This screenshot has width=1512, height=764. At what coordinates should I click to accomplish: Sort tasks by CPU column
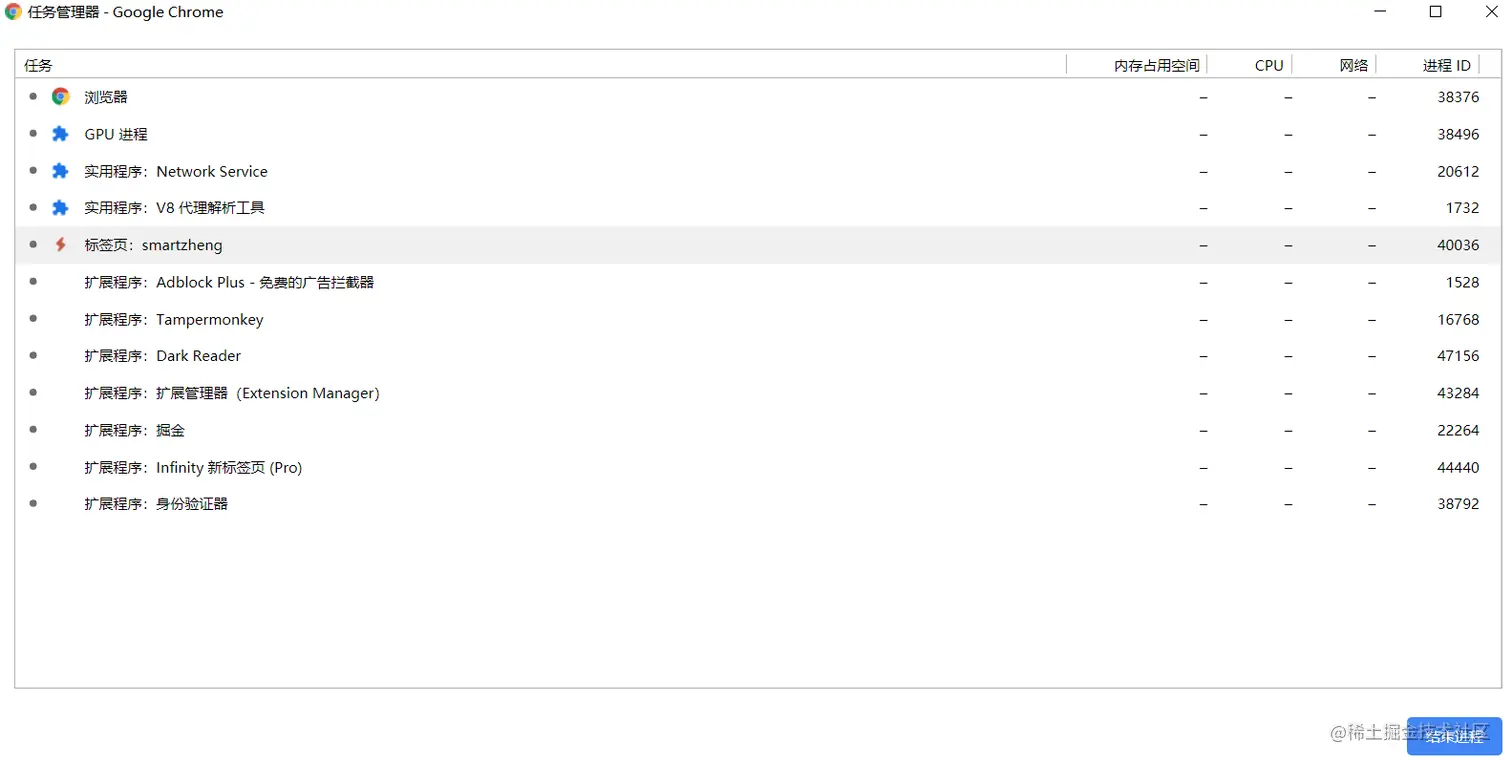(1268, 66)
